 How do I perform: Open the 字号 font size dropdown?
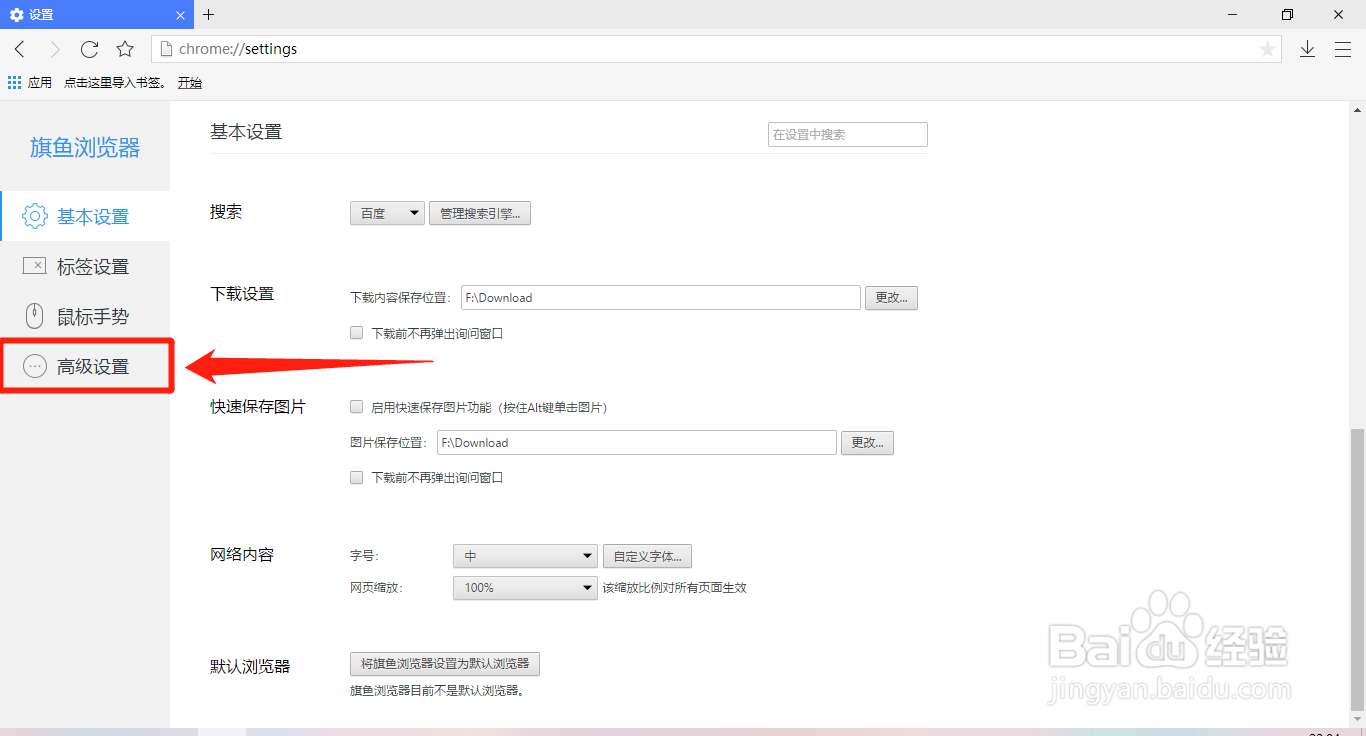coord(525,556)
